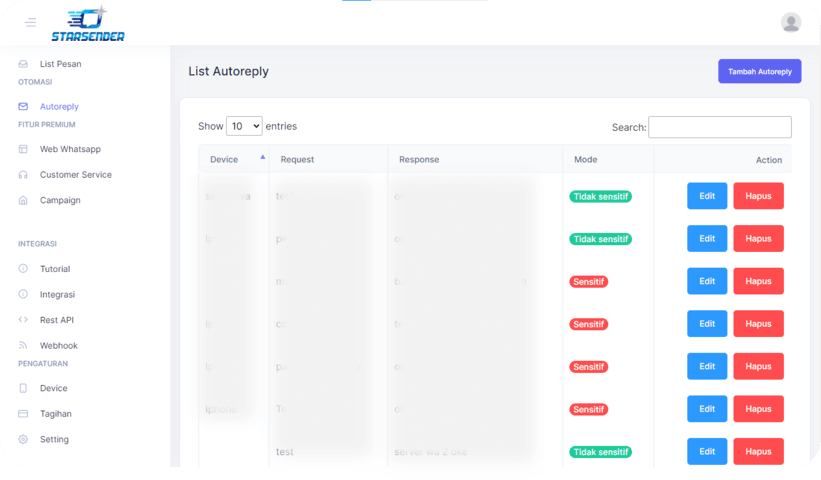The height and width of the screenshot is (480, 821).
Task: Open Device management entry
Action: pos(53,388)
